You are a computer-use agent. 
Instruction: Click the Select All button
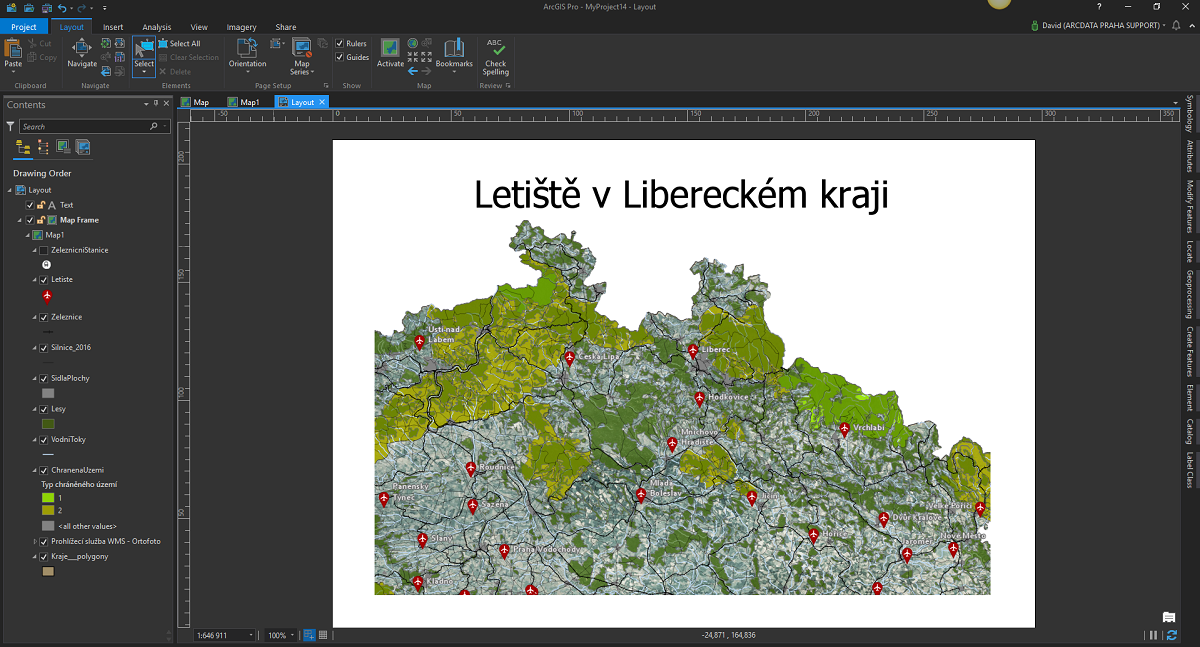[x=180, y=44]
